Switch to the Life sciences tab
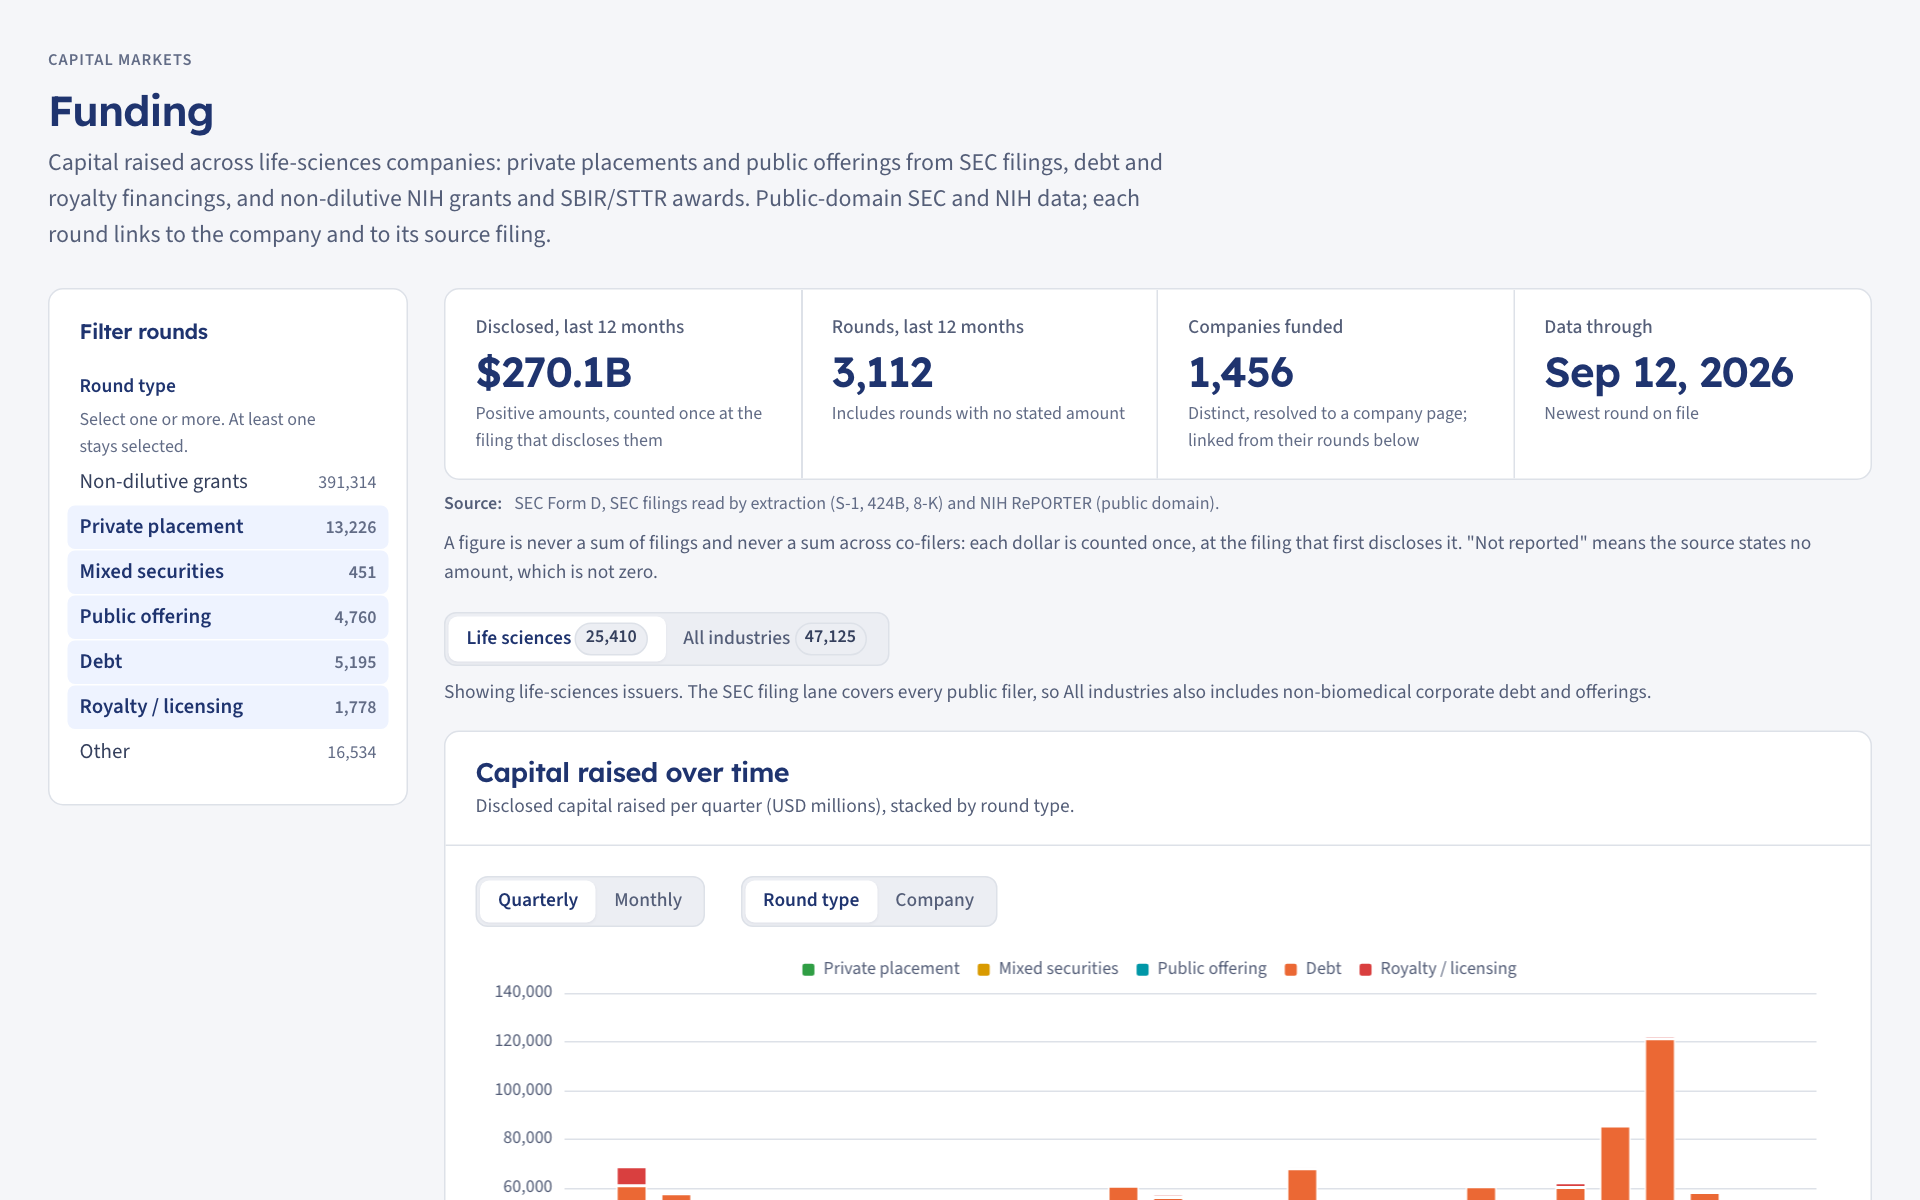The height and width of the screenshot is (1200, 1920). pos(557,638)
